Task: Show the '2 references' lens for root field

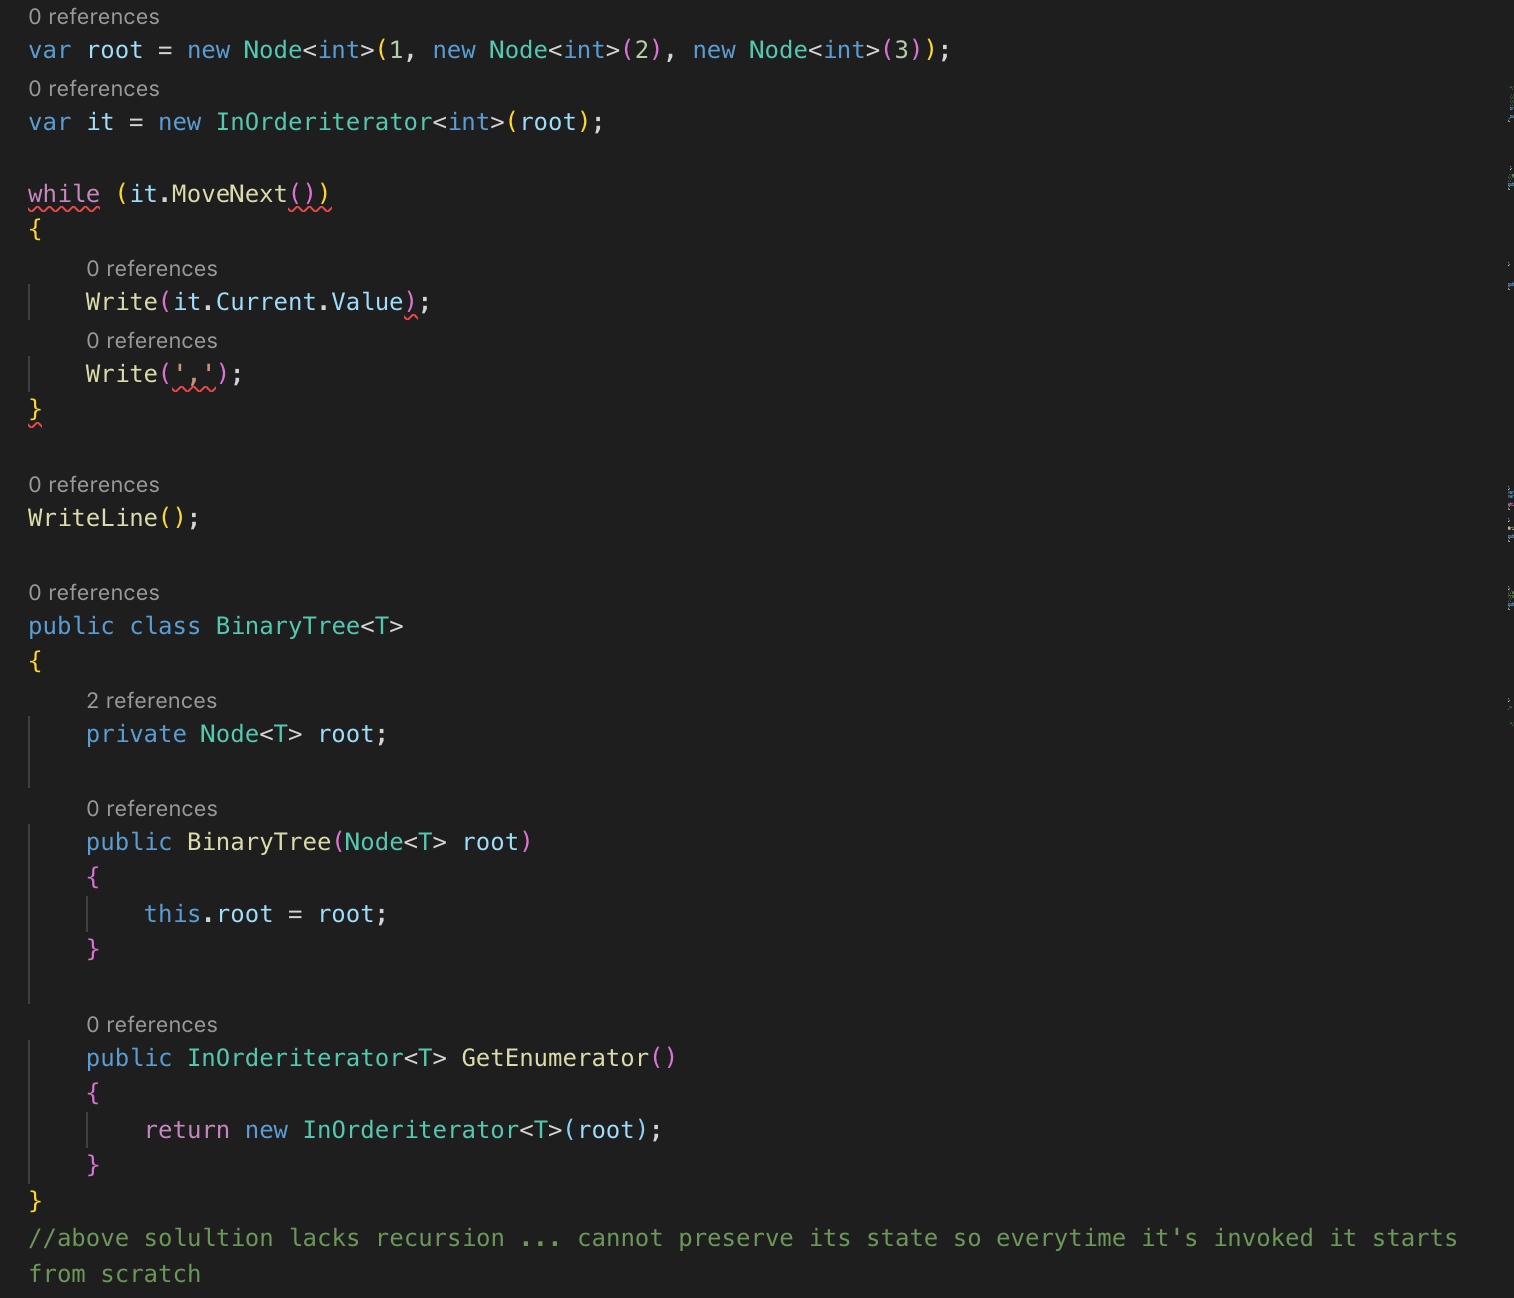Action: [152, 701]
